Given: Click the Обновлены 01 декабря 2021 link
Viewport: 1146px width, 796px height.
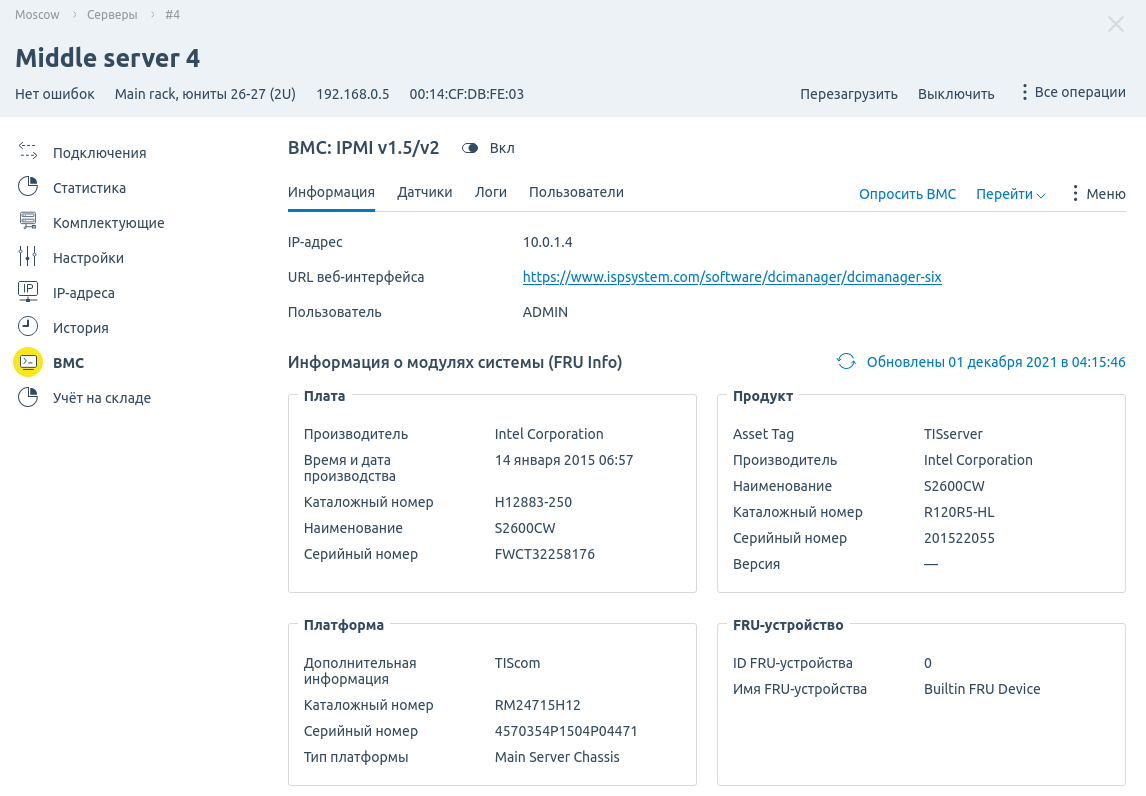Looking at the screenshot, I should pyautogui.click(x=995, y=363).
